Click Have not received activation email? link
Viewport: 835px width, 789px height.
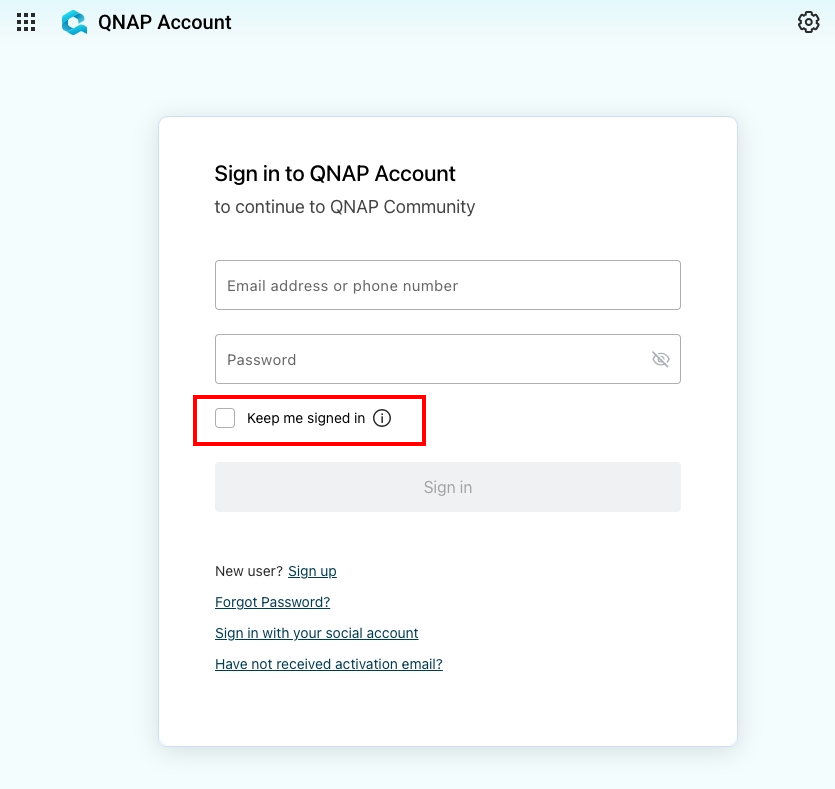[x=329, y=664]
